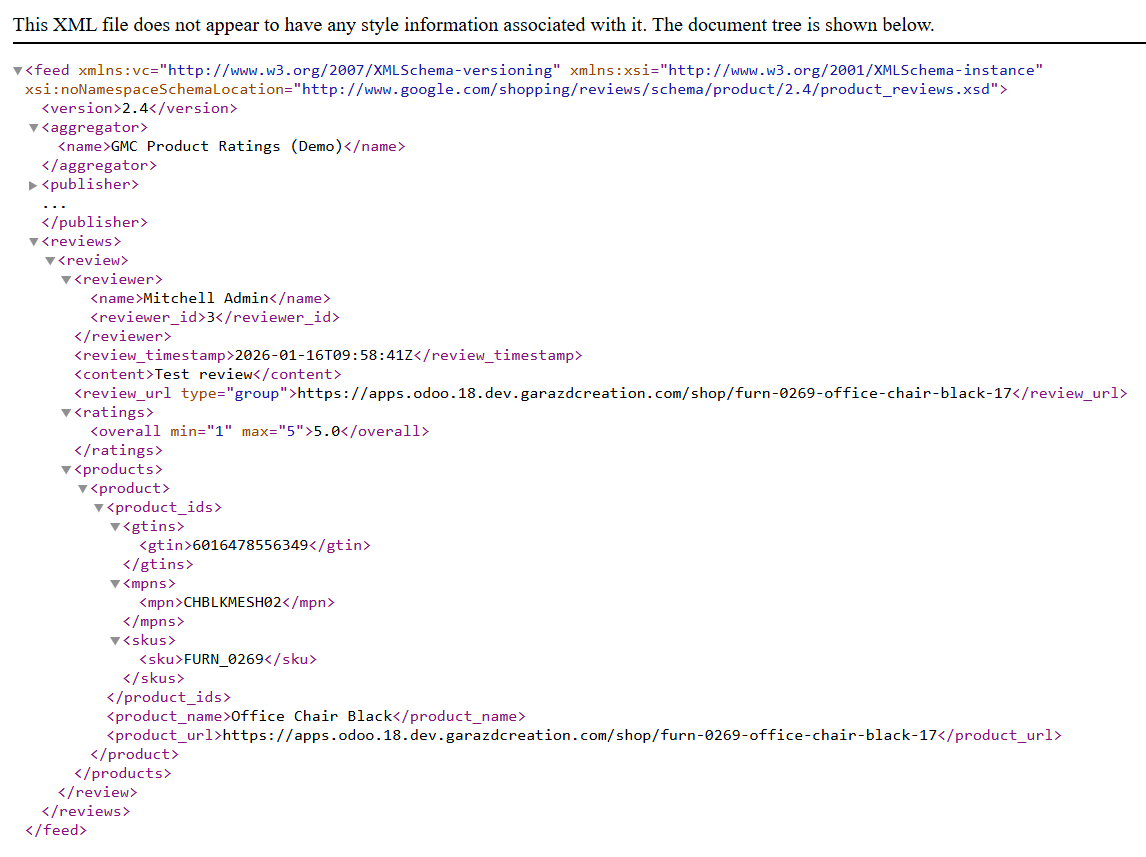Click the max="5" attribute of overall
This screenshot has width=1146, height=857.
coord(273,431)
